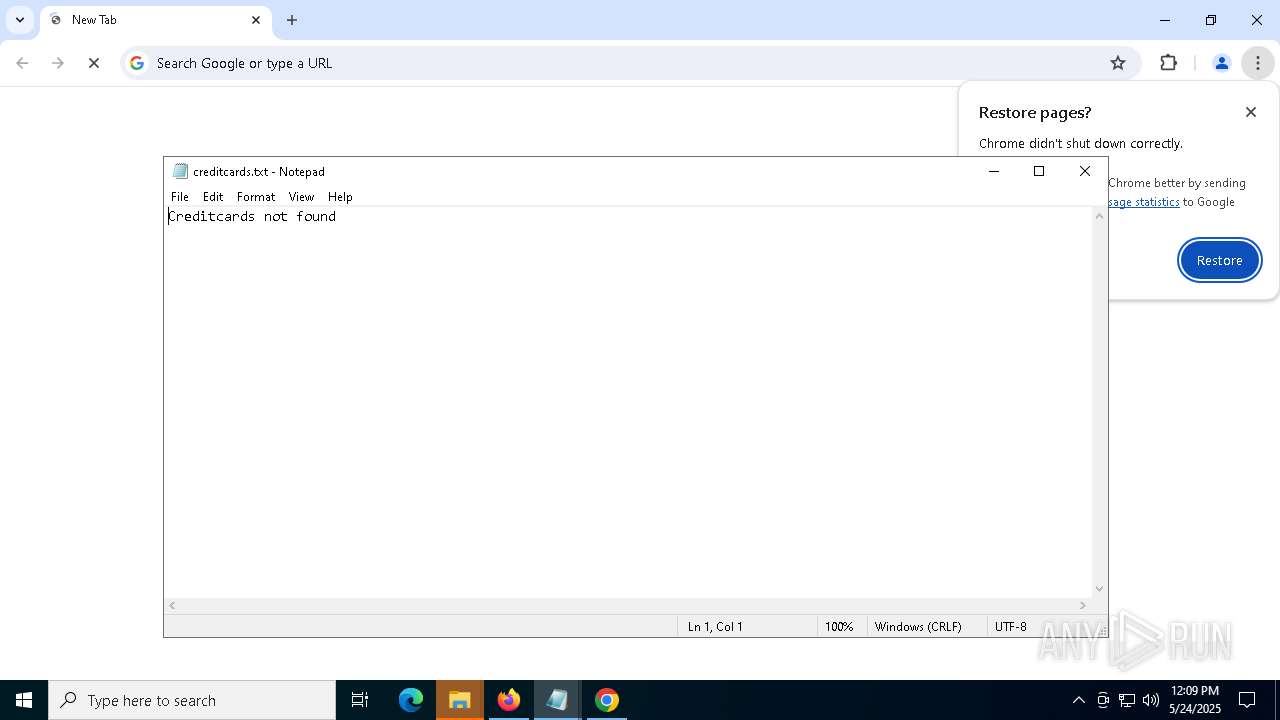Image resolution: width=1280 pixels, height=720 pixels.
Task: Open the Chrome extensions puzzle icon
Action: pyautogui.click(x=1169, y=63)
